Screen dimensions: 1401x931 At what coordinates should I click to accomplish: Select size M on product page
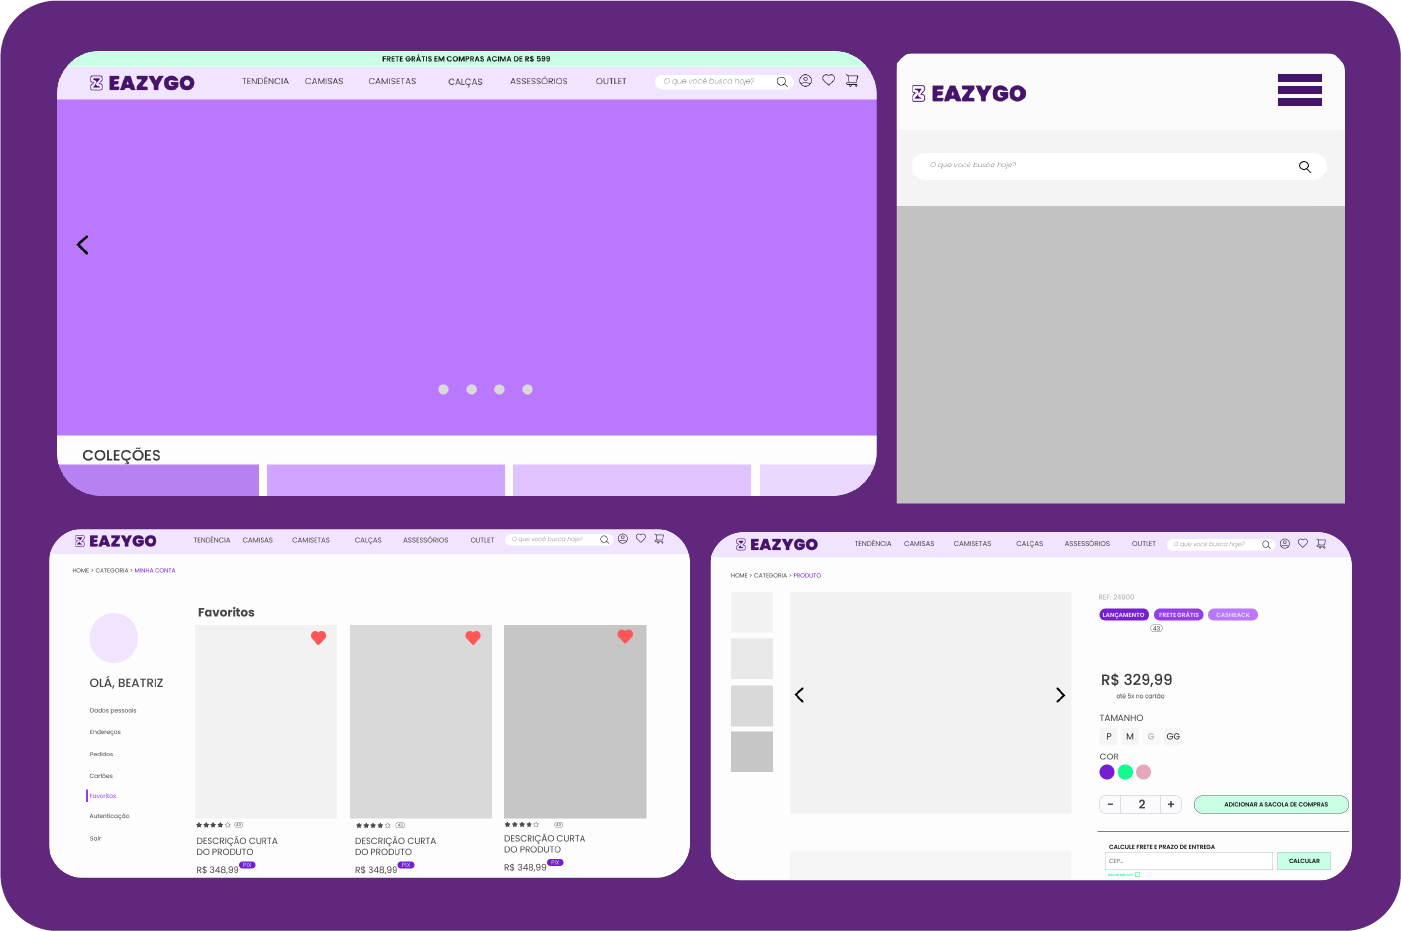1130,737
